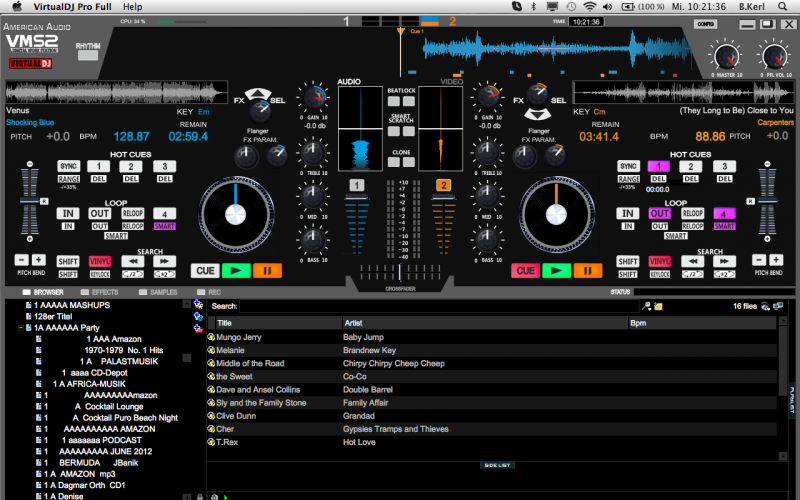Click the Mungo Jerry track icon
This screenshot has width=800, height=500.
(x=211, y=337)
